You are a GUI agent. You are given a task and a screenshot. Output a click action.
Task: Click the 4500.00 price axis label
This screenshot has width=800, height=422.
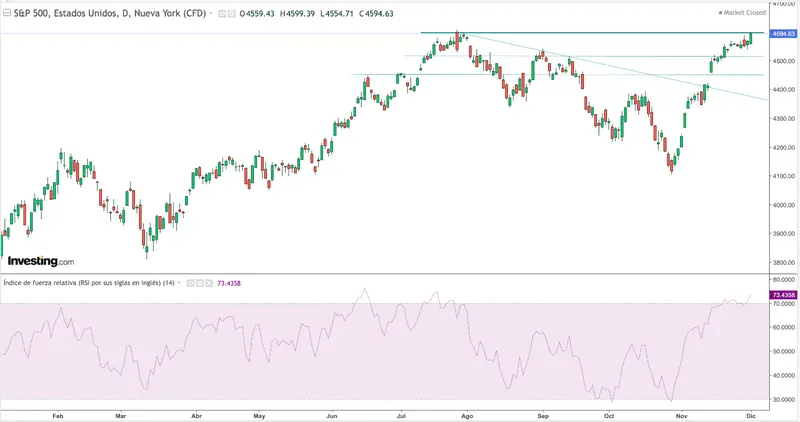point(784,61)
